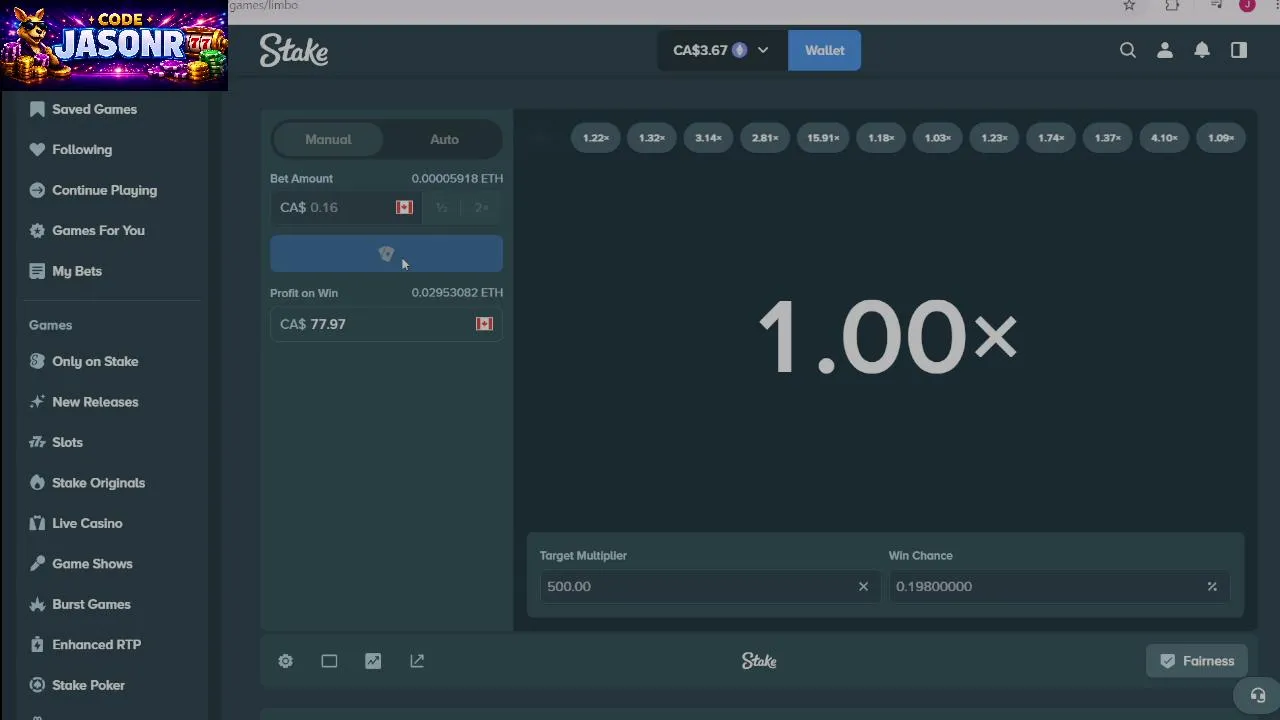The height and width of the screenshot is (720, 1280).
Task: Open game settings gear icon
Action: 286,661
